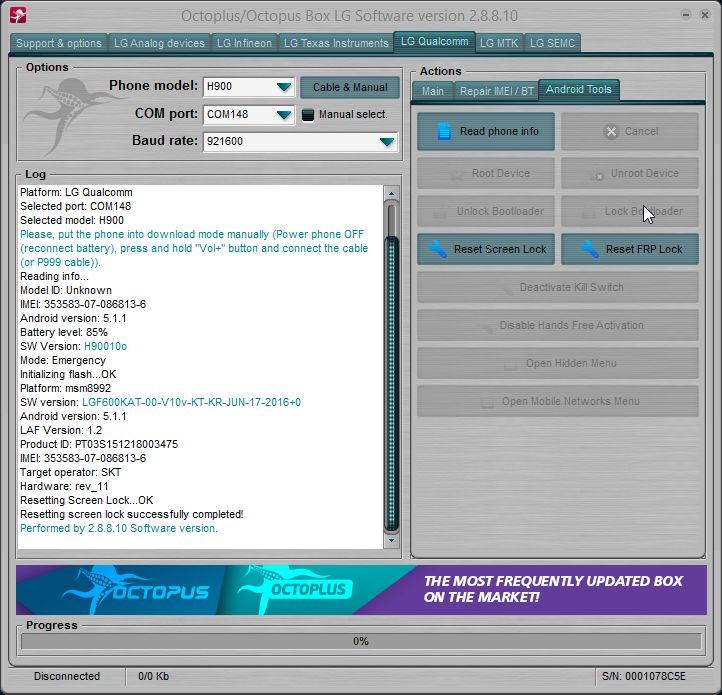Click the log scroll down arrow
The image size is (722, 695).
tap(391, 540)
